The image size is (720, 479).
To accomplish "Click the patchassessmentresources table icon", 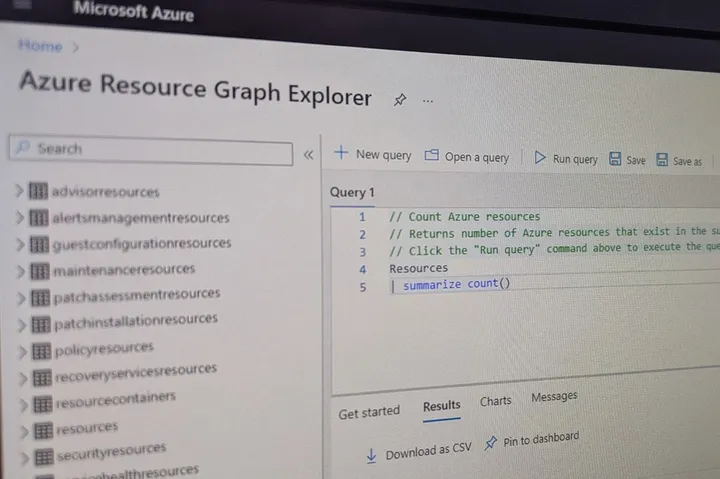I will [40, 298].
